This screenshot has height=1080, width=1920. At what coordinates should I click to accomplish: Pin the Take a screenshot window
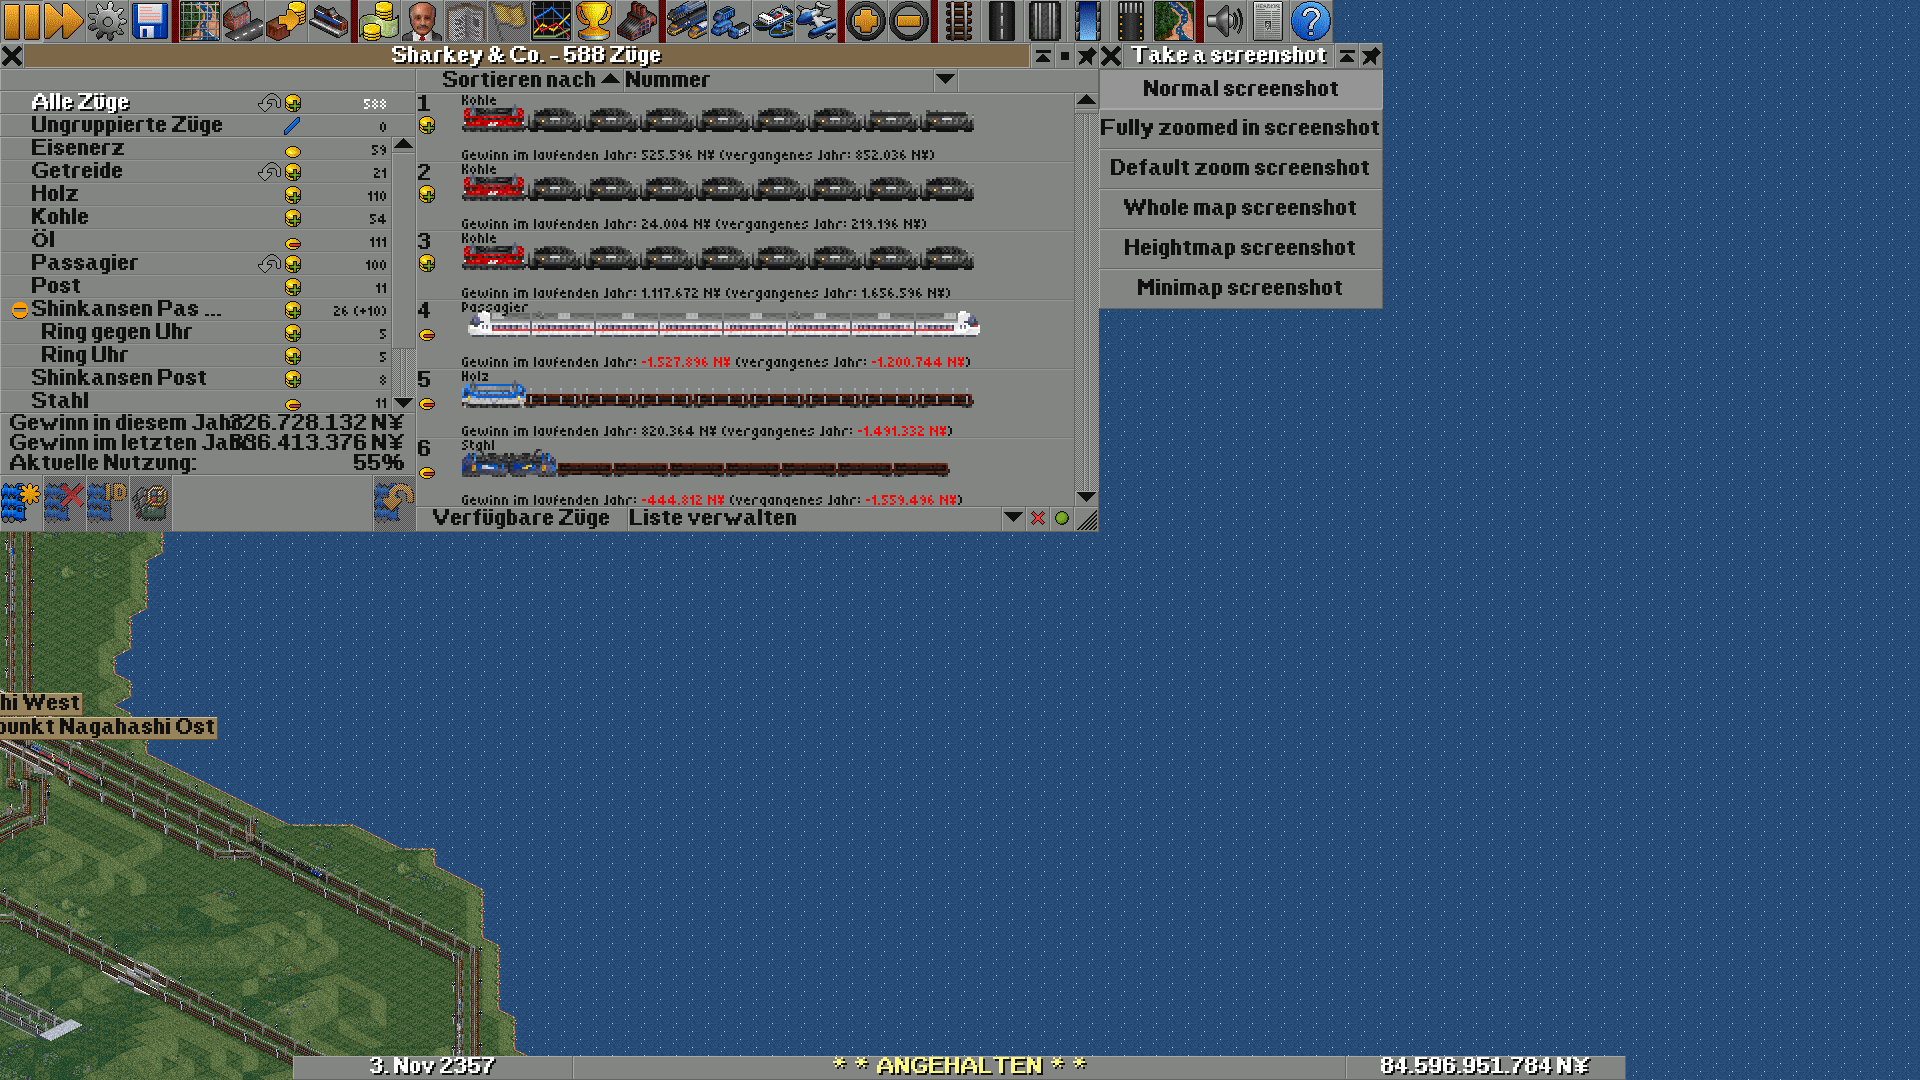1372,57
